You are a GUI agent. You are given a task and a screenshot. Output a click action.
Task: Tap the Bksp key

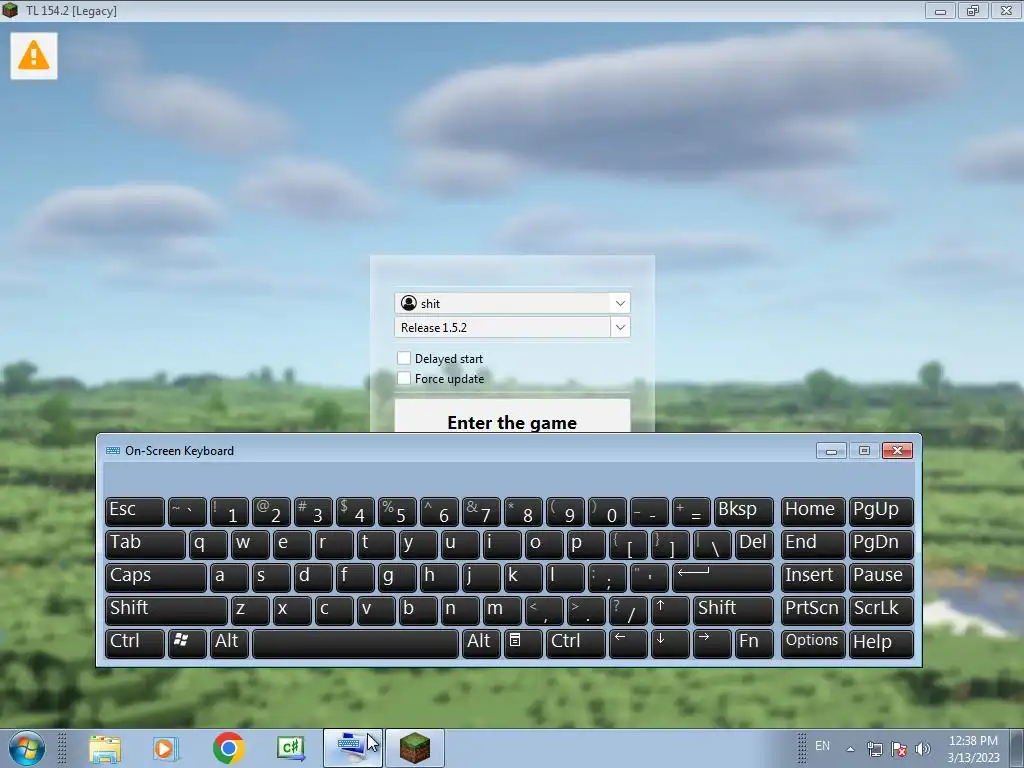(x=744, y=511)
